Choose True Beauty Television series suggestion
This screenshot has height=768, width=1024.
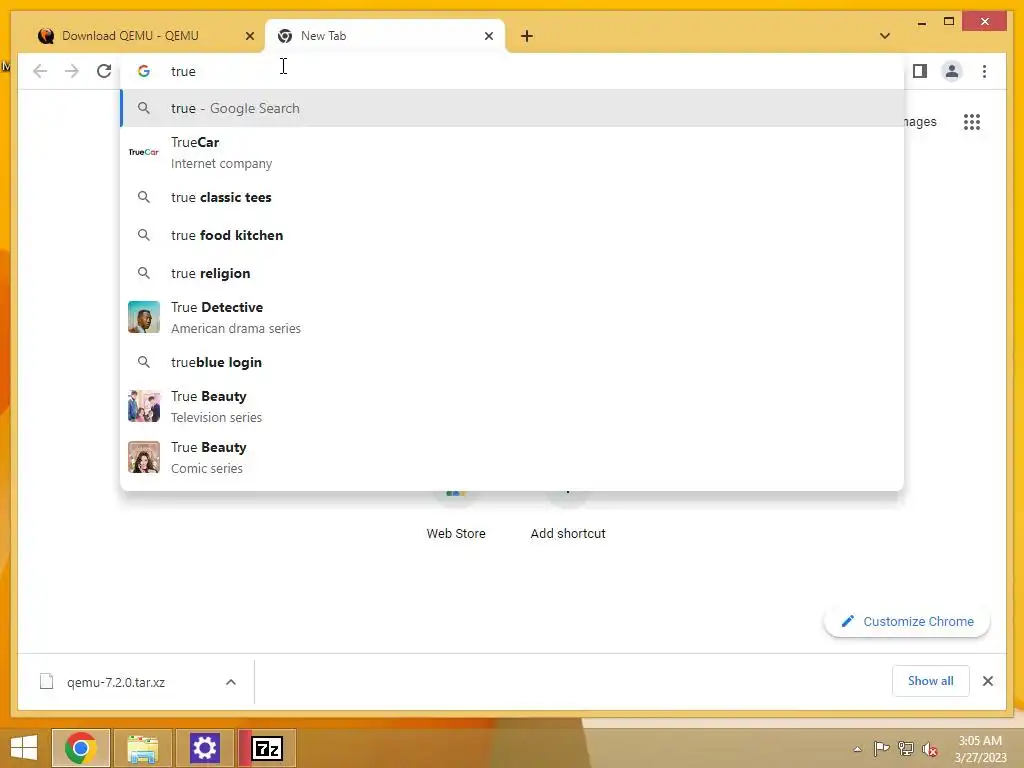point(512,406)
